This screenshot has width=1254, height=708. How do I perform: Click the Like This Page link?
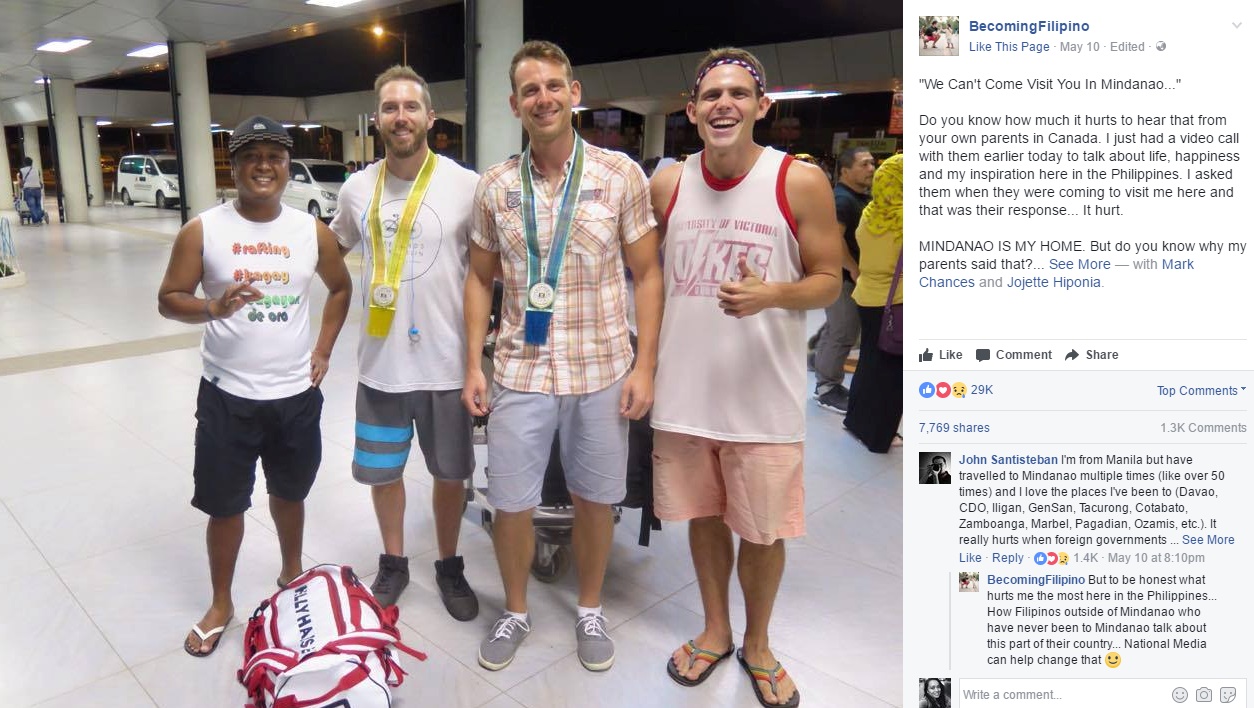pos(1009,47)
